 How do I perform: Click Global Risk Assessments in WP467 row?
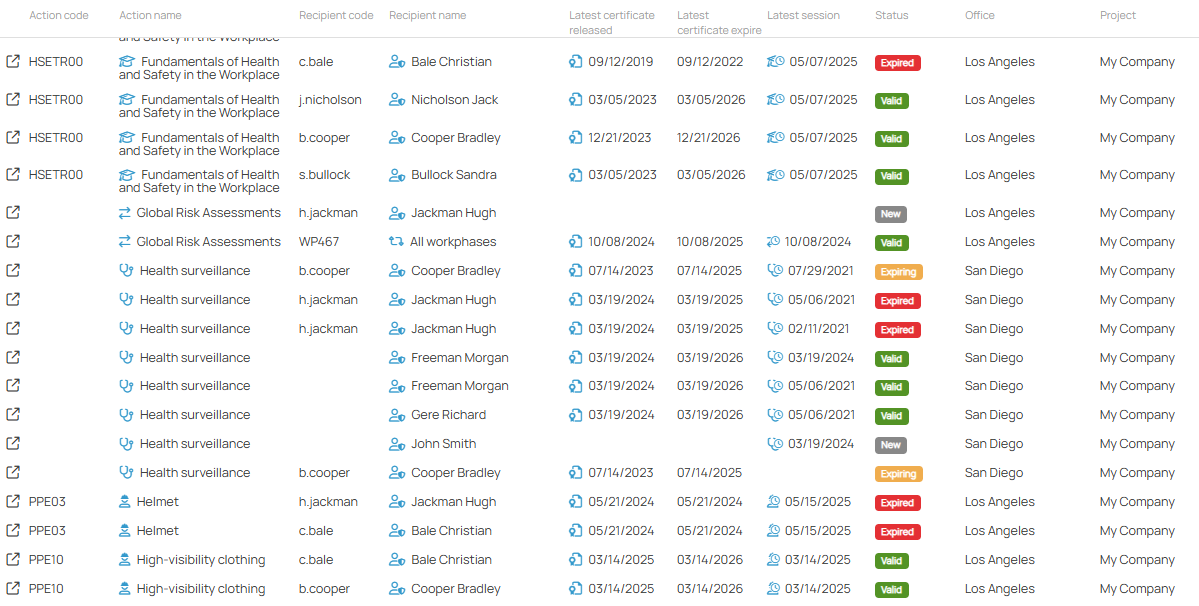[209, 241]
